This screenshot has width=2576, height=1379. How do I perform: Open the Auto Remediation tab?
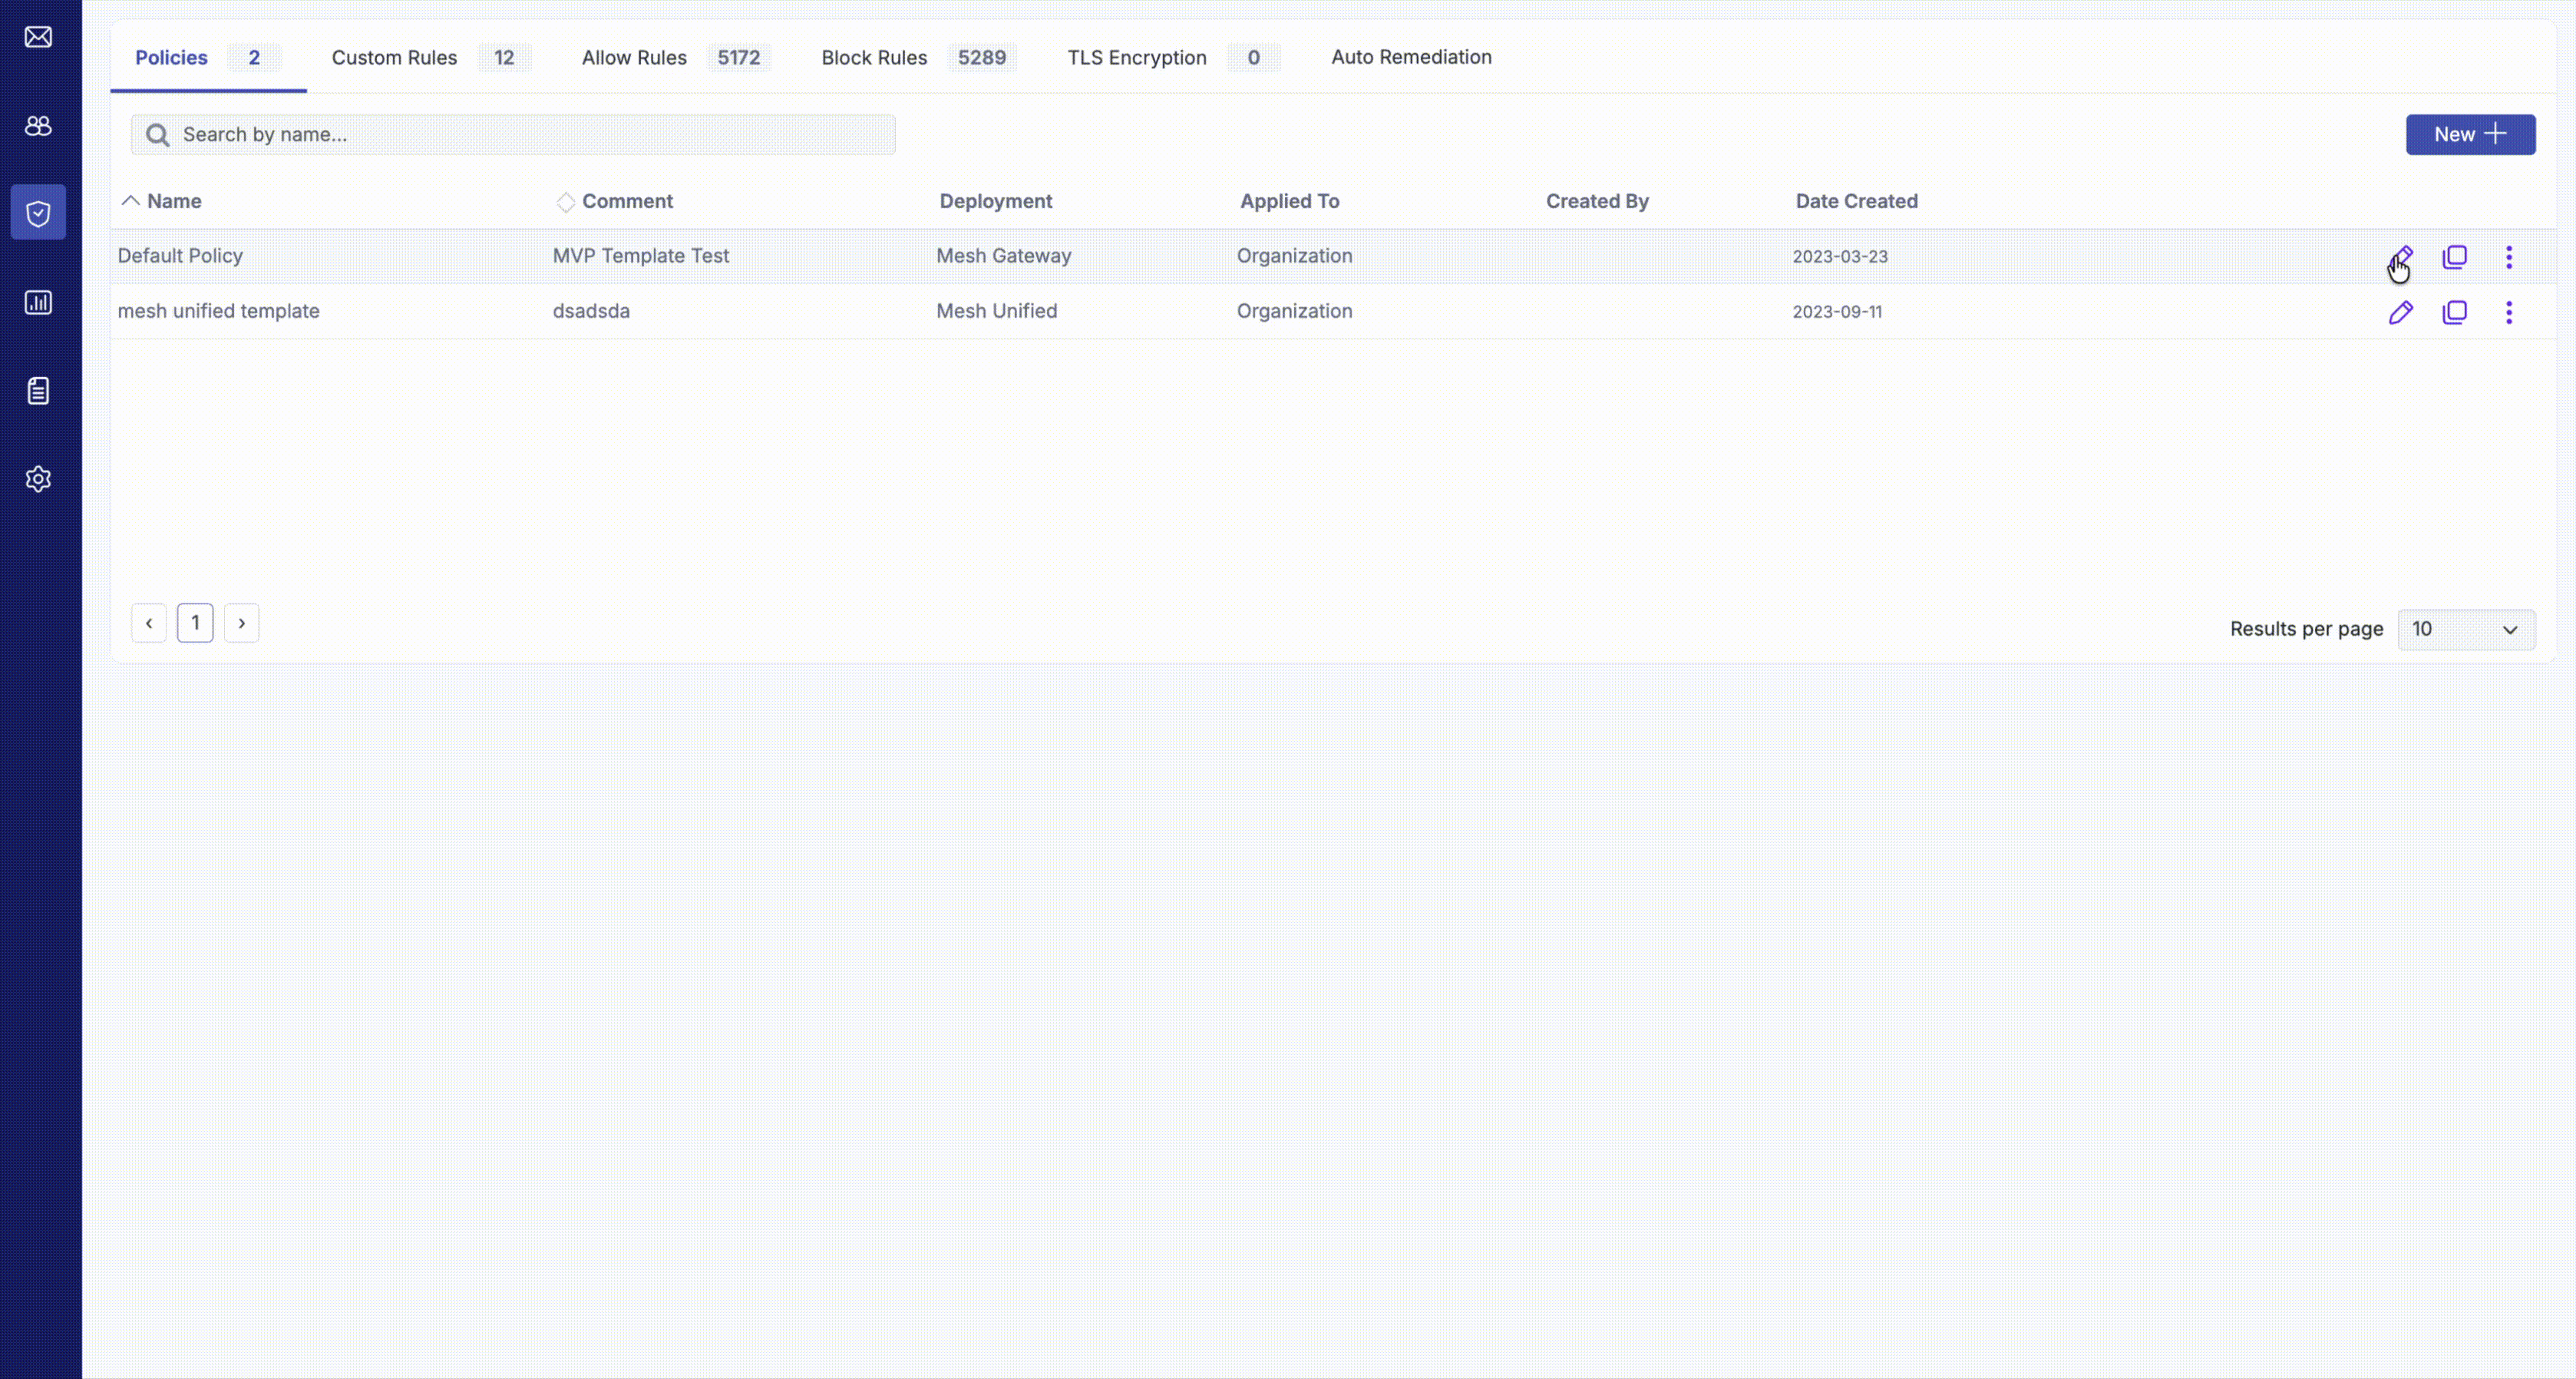(x=1411, y=57)
